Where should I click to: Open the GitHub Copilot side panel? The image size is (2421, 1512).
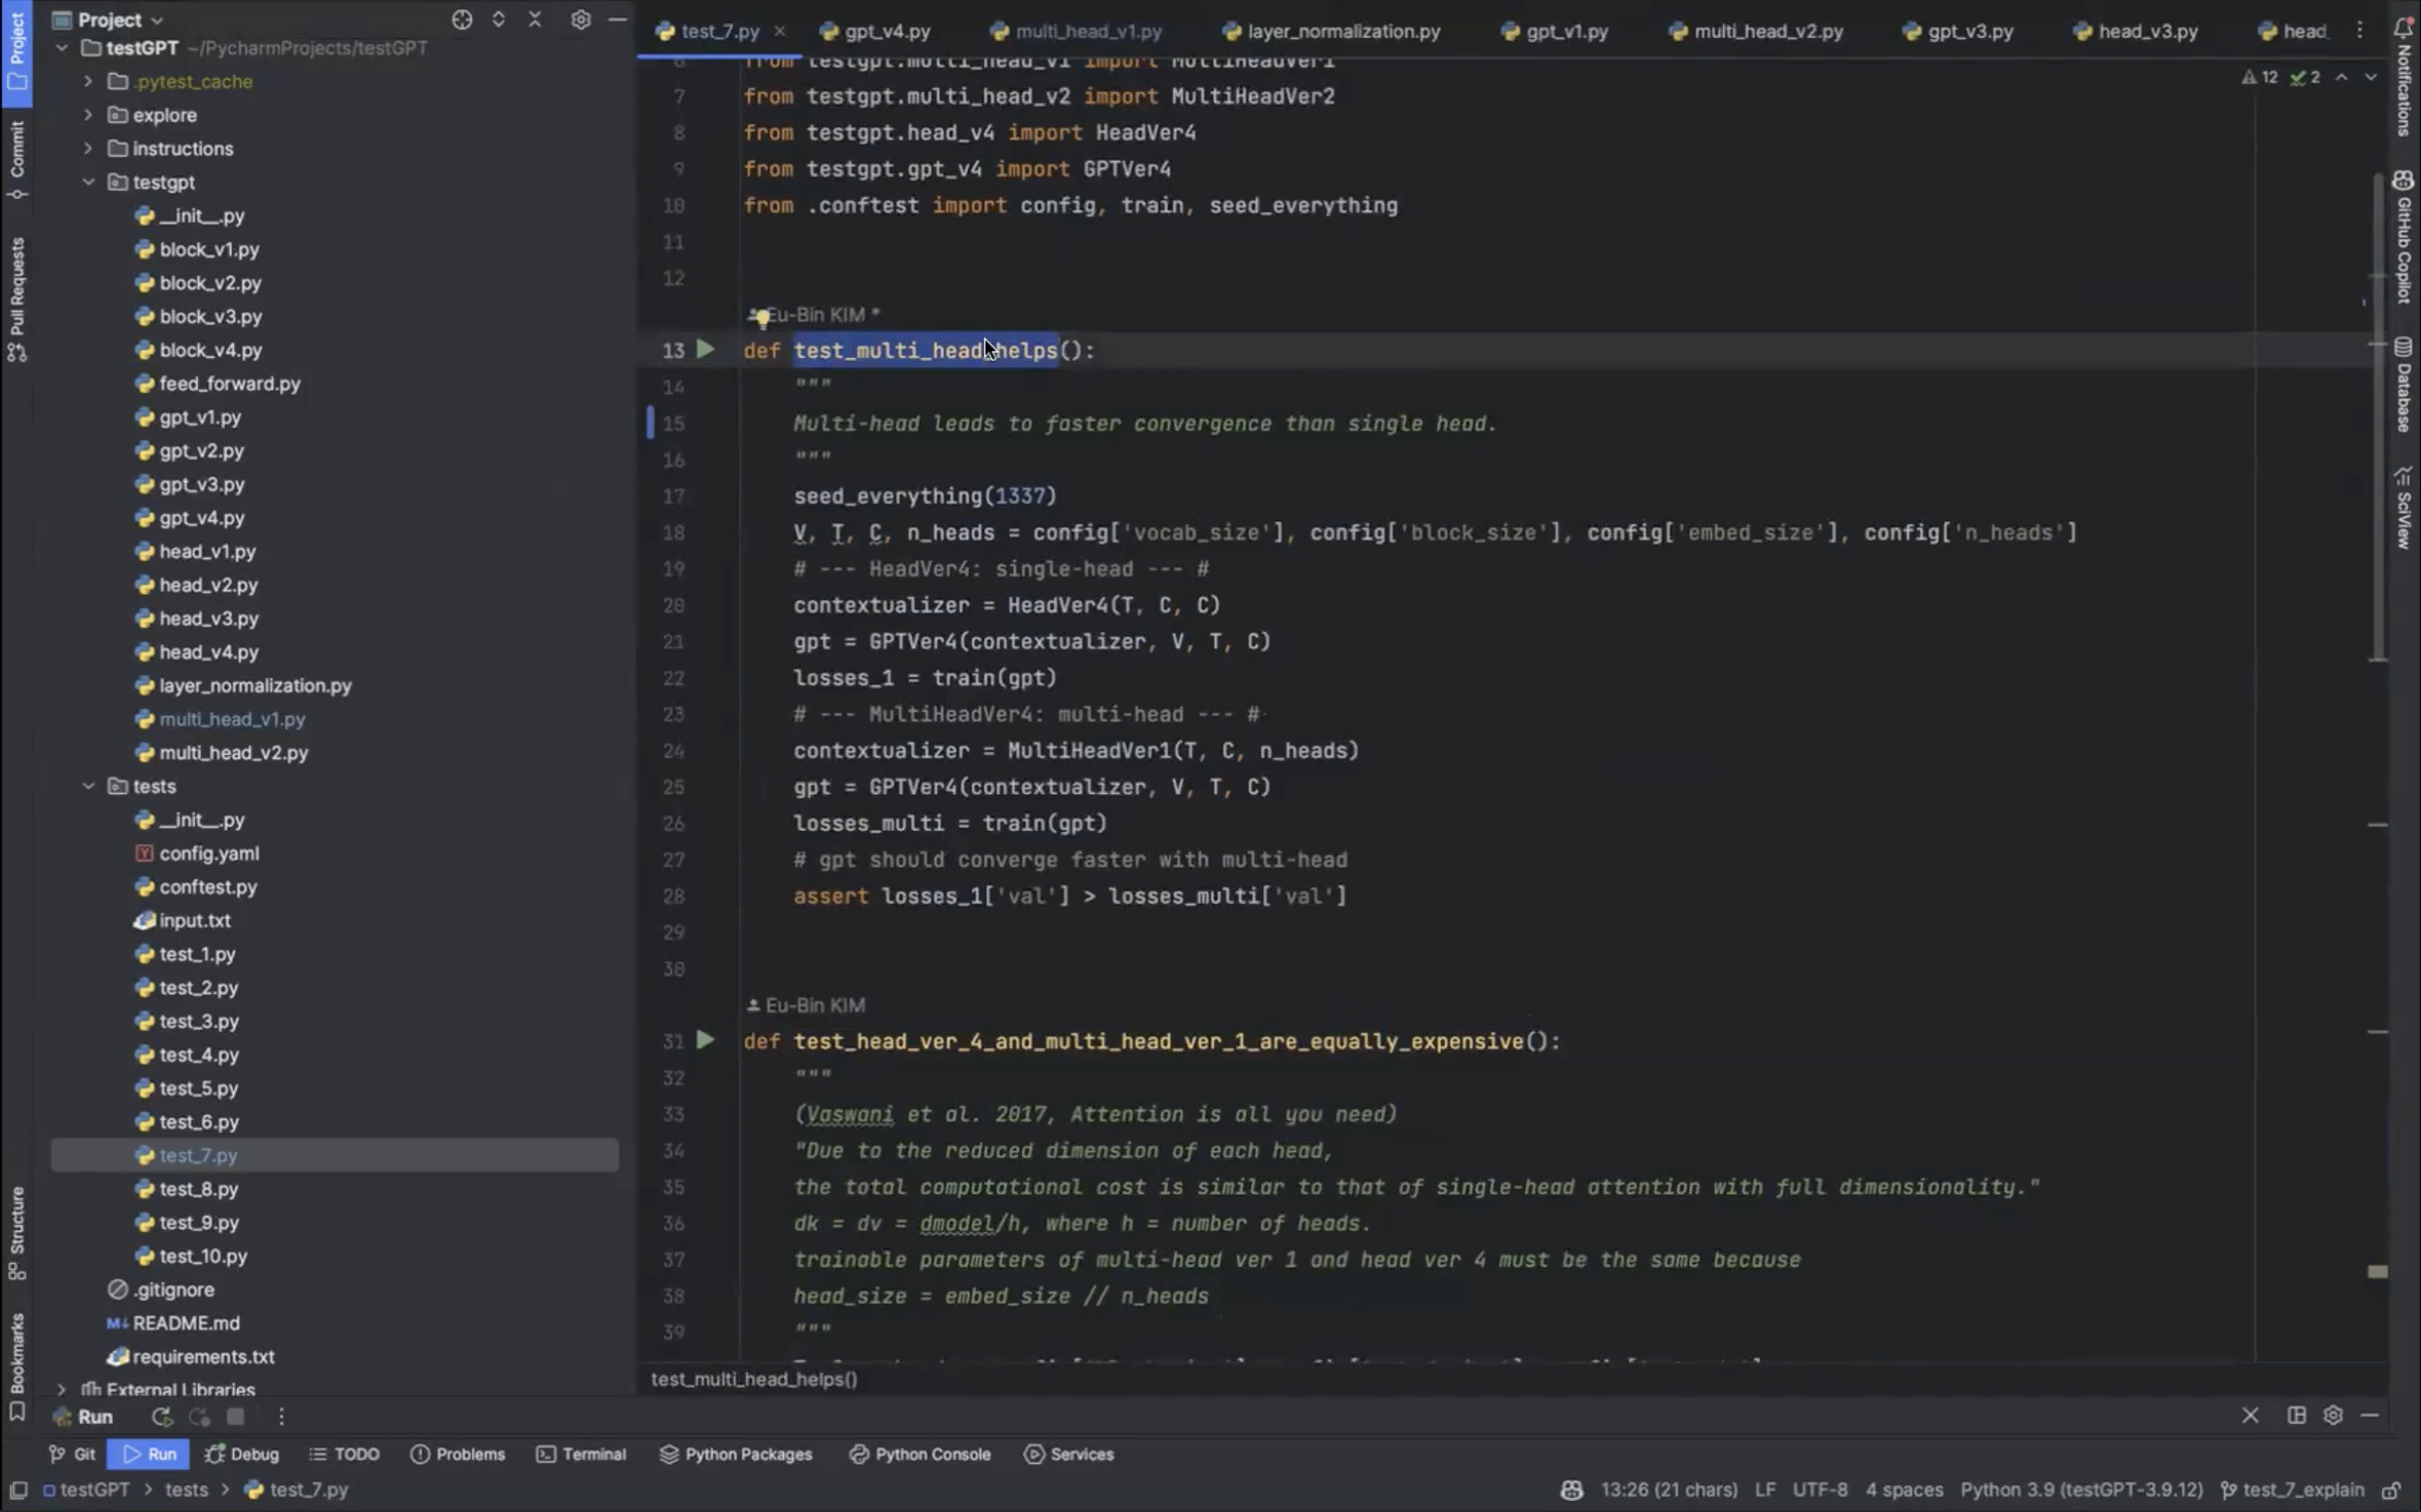point(2403,236)
